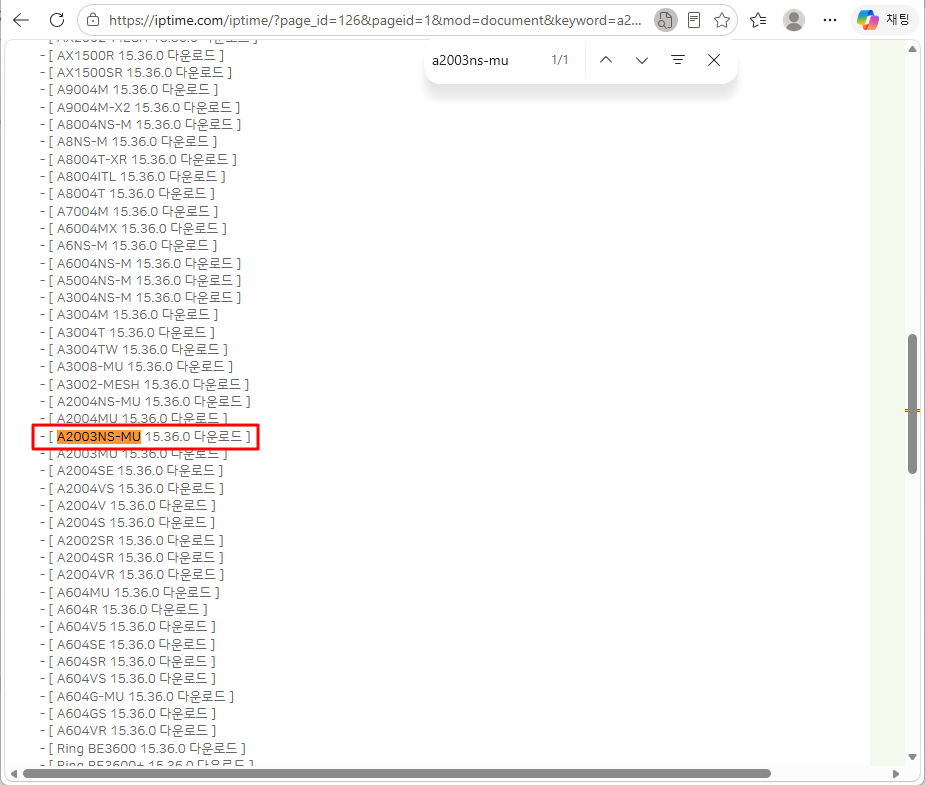Go to next find result
926x785 pixels.
click(x=642, y=60)
